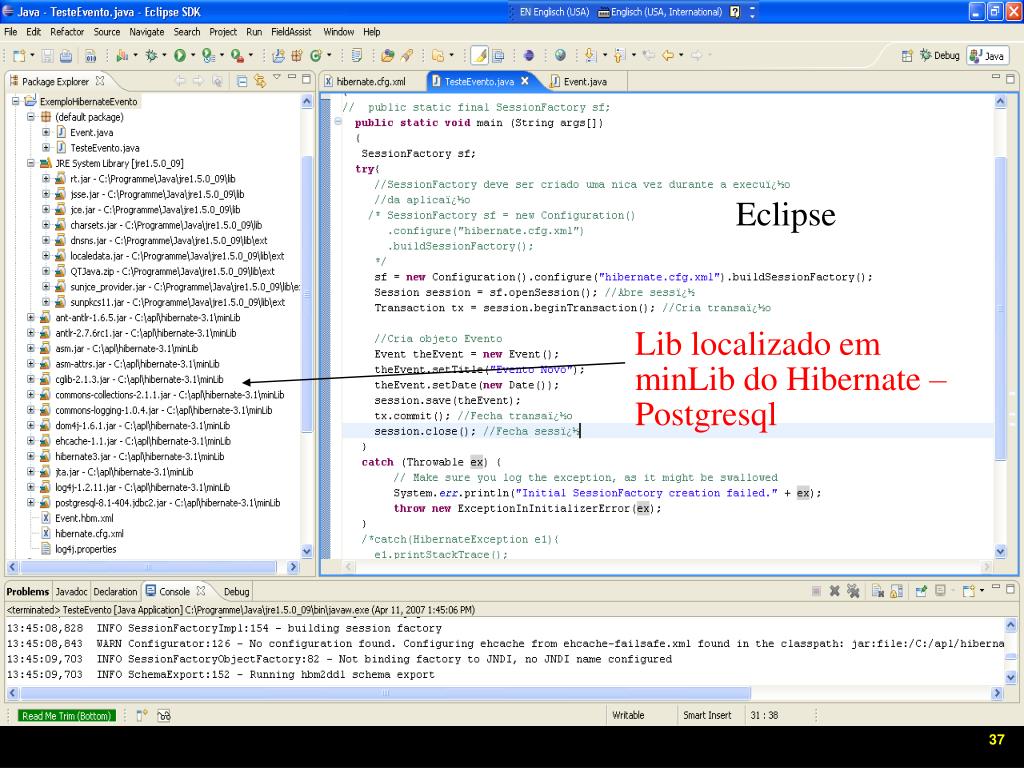1024x768 pixels.
Task: Open the Package Explorer view menu triangle
Action: tap(277, 78)
